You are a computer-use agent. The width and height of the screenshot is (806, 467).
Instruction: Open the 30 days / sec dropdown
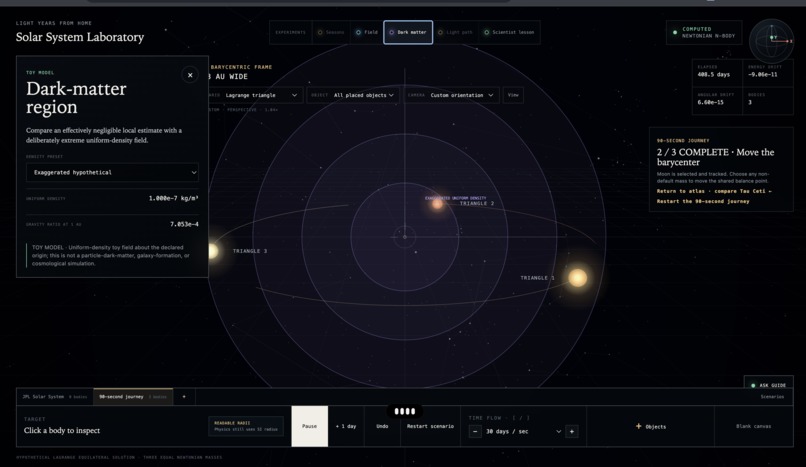pyautogui.click(x=523, y=432)
